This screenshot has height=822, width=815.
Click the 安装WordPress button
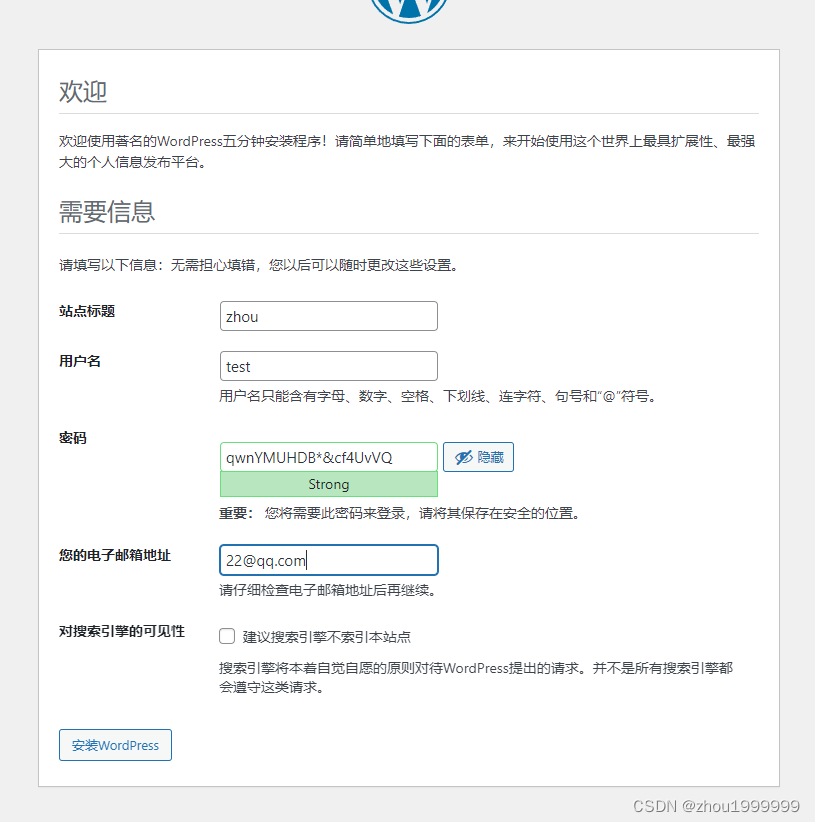(x=115, y=745)
